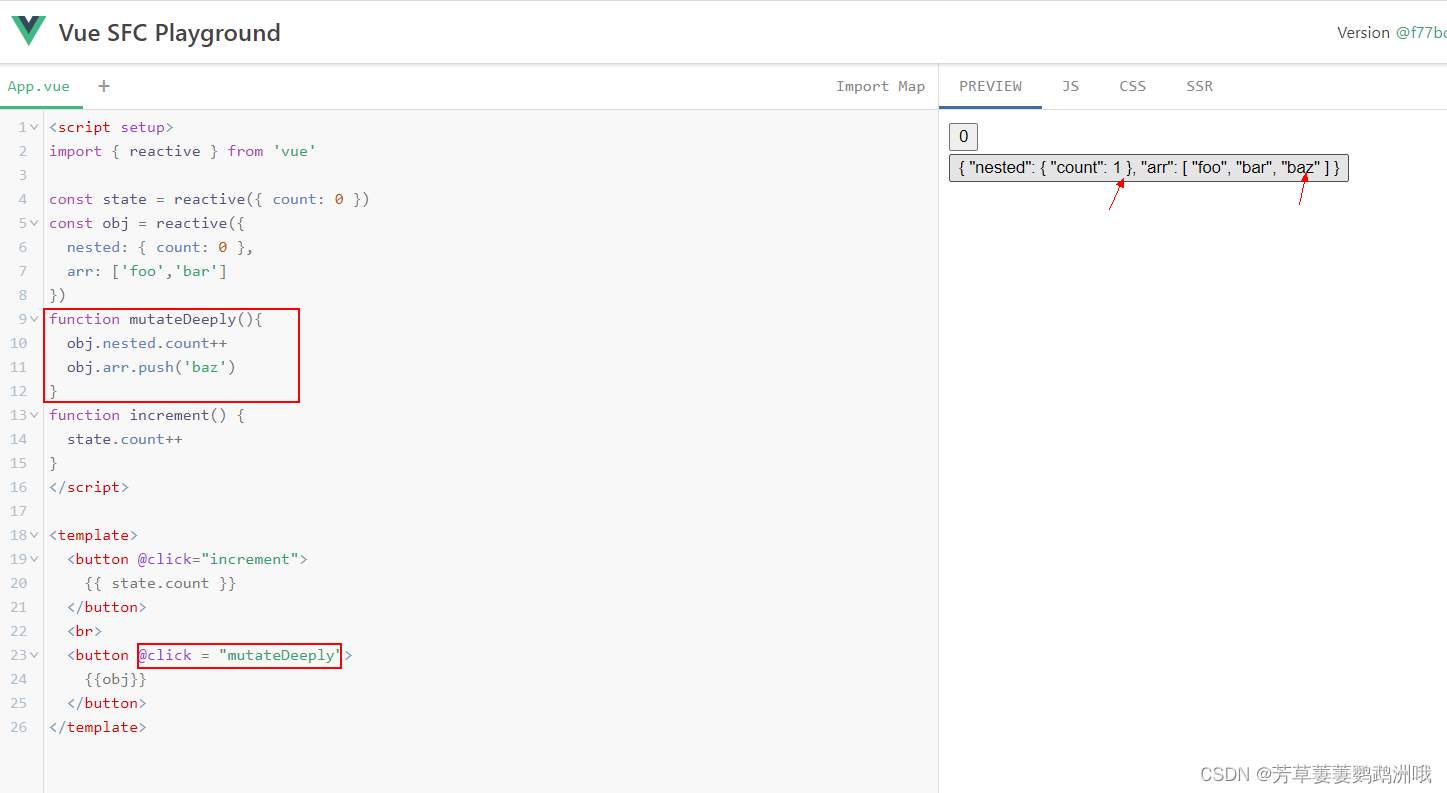The image size is (1447, 793).
Task: Fold the mutateDeeply button element at line 23
Action: point(35,655)
